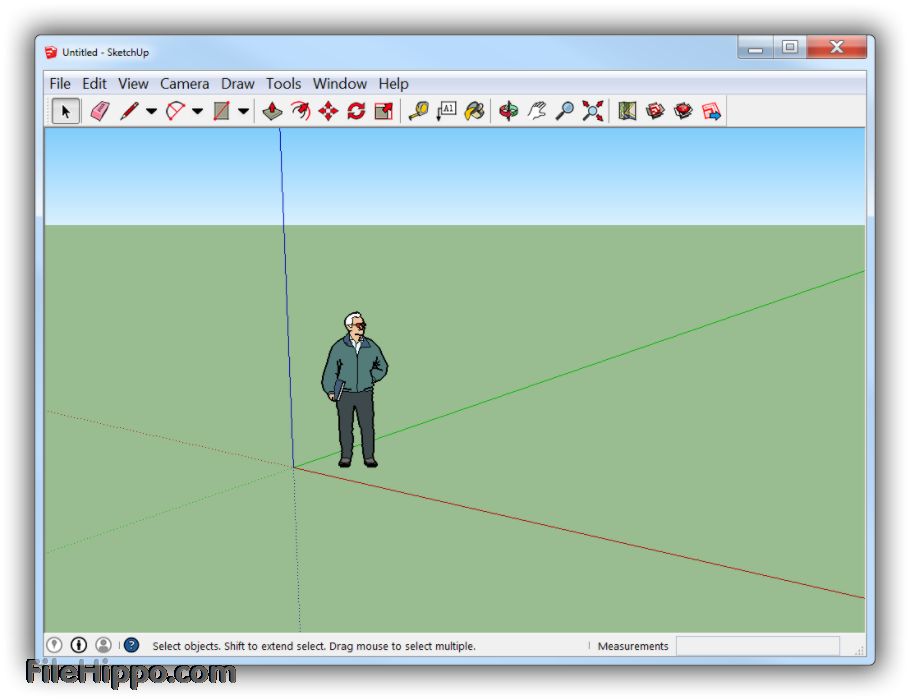This screenshot has width=910, height=700.
Task: Select the Rectangle shape tool
Action: point(221,111)
